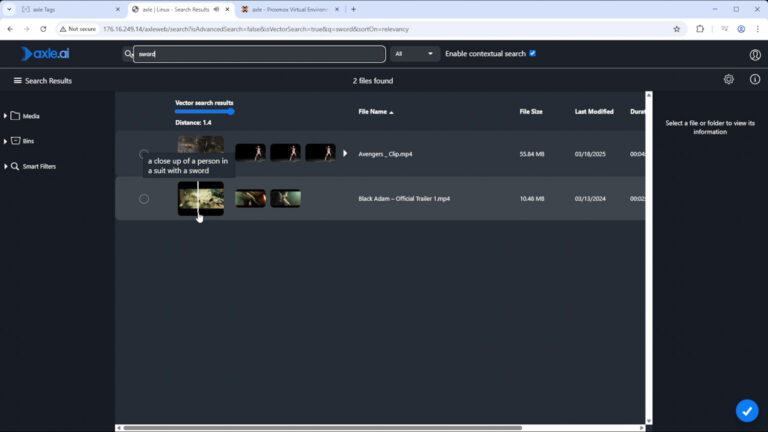Expand the Smart Filters tree node
Screen dimensions: 768x432
[5, 167]
